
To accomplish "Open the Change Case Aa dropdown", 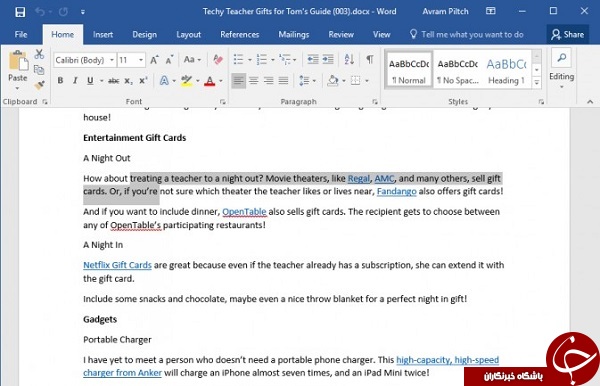I will click(192, 60).
